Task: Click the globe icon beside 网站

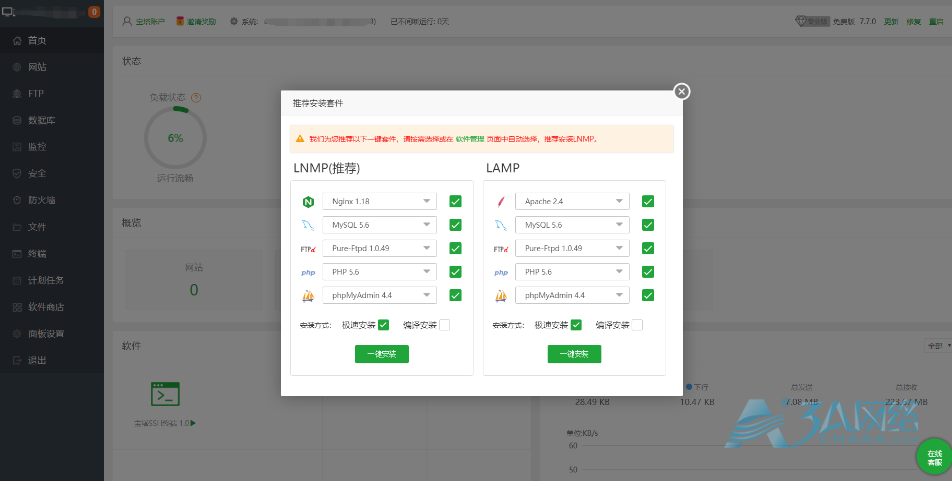Action: (17, 67)
